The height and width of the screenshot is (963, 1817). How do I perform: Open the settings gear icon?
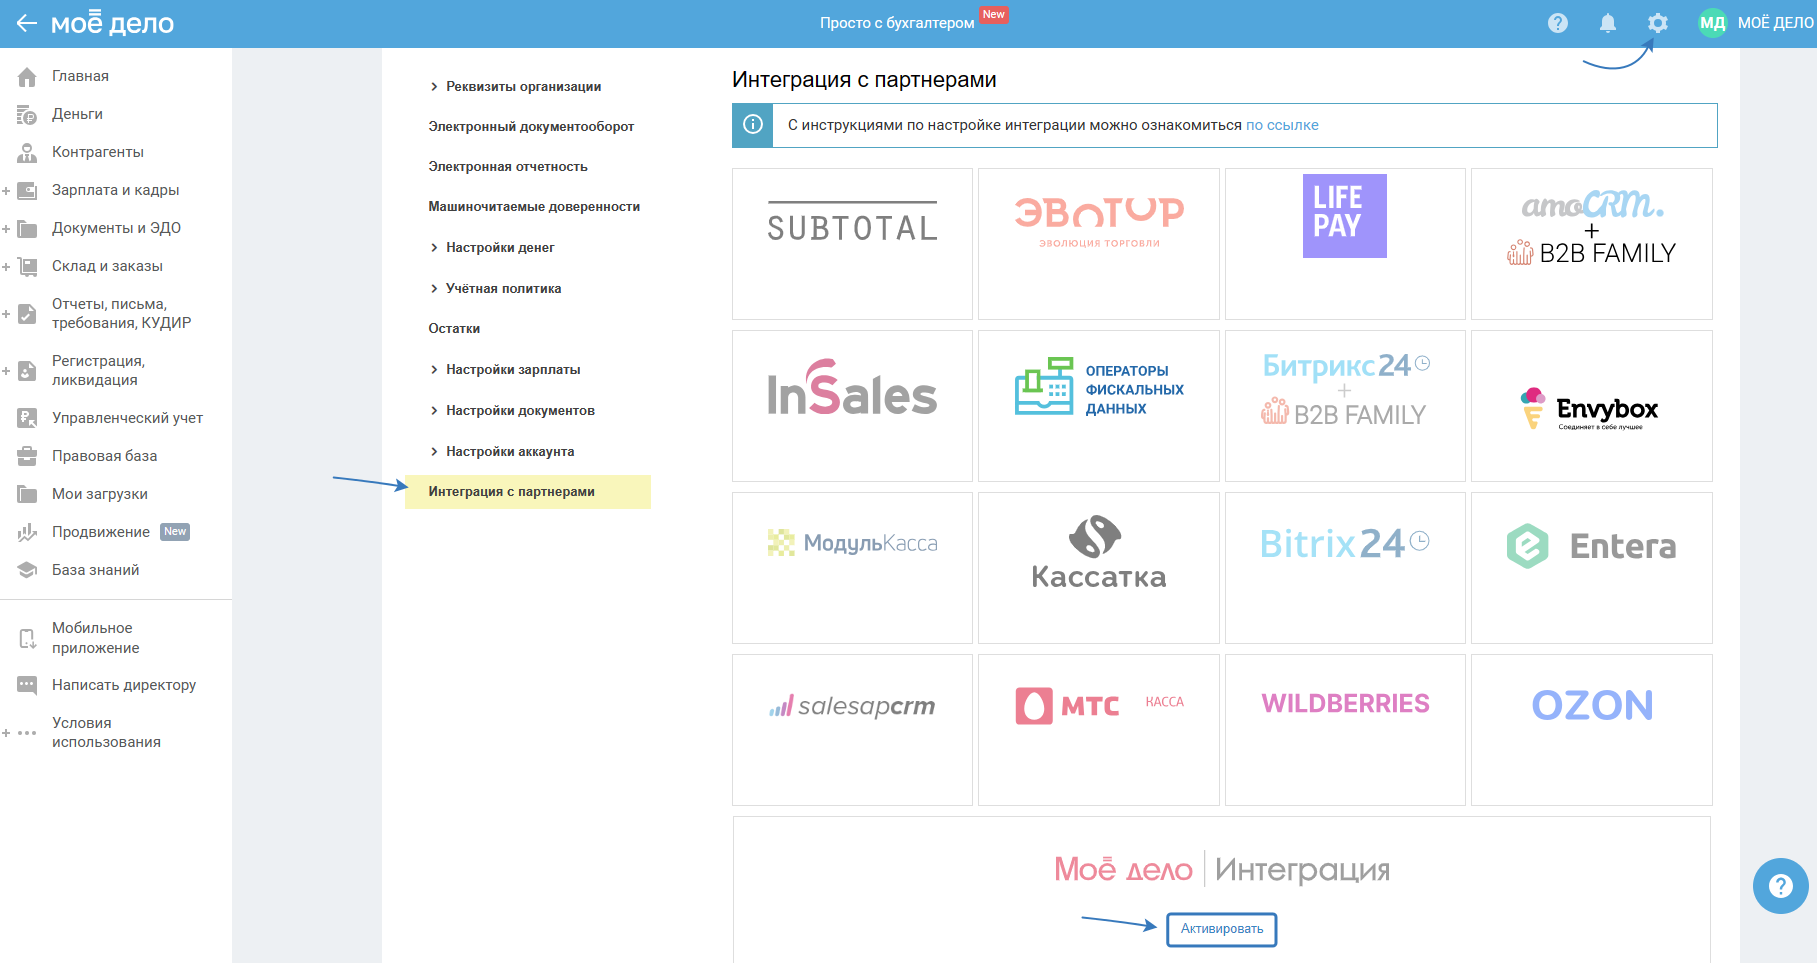(x=1658, y=23)
